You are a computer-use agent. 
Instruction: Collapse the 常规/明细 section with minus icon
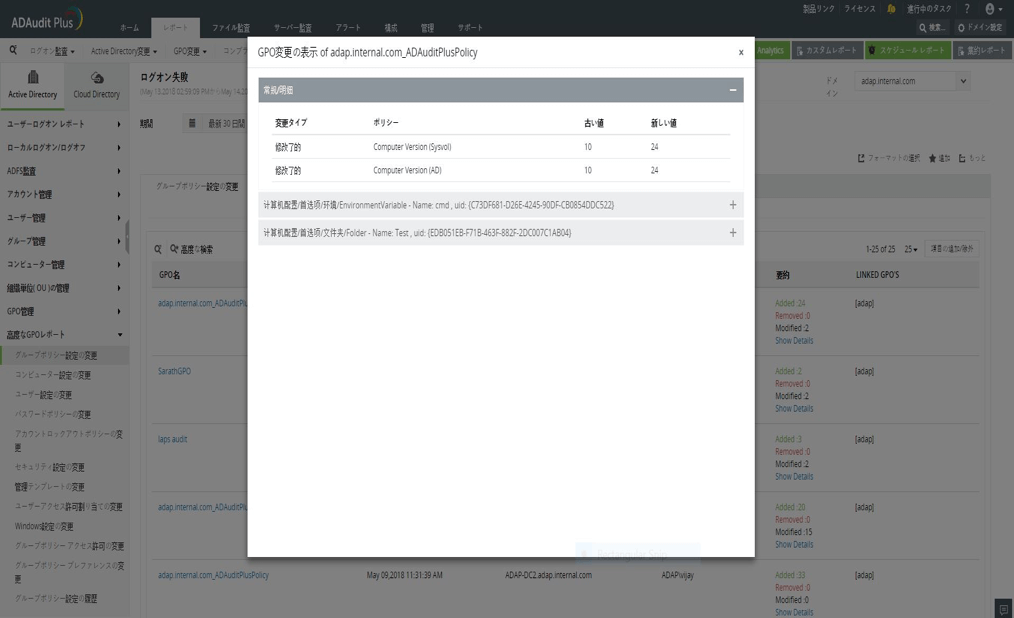click(733, 90)
